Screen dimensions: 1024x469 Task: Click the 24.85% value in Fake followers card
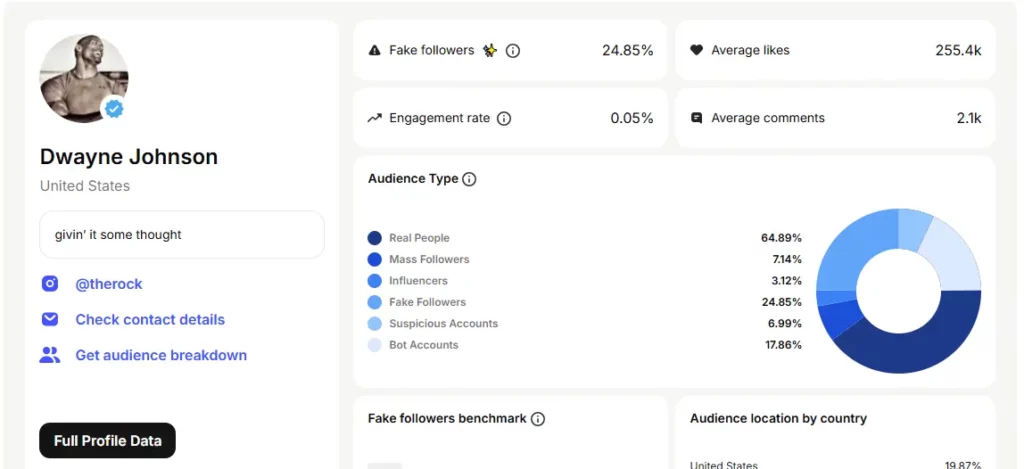628,50
